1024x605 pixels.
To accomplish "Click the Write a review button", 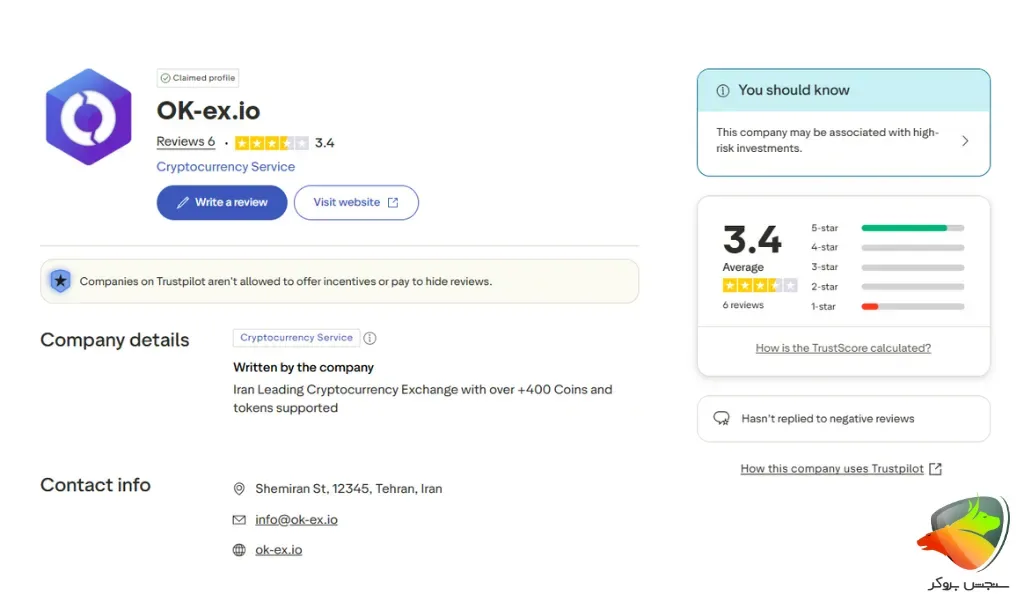I will tap(222, 203).
